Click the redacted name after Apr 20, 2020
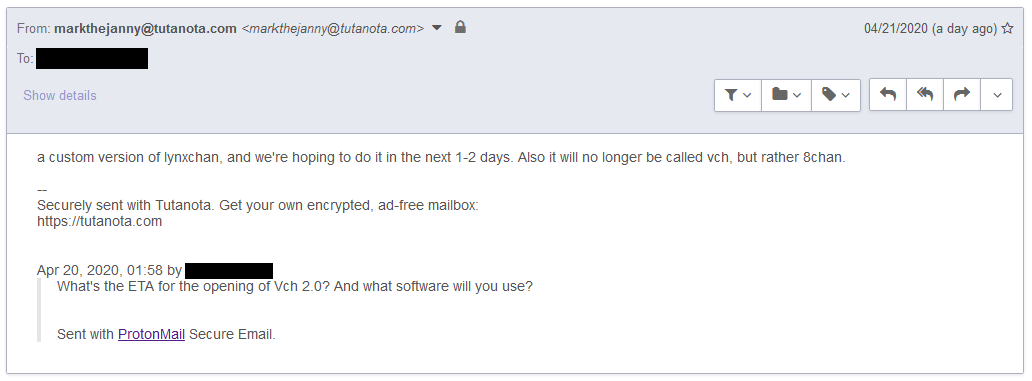1032x381 pixels. coord(229,270)
